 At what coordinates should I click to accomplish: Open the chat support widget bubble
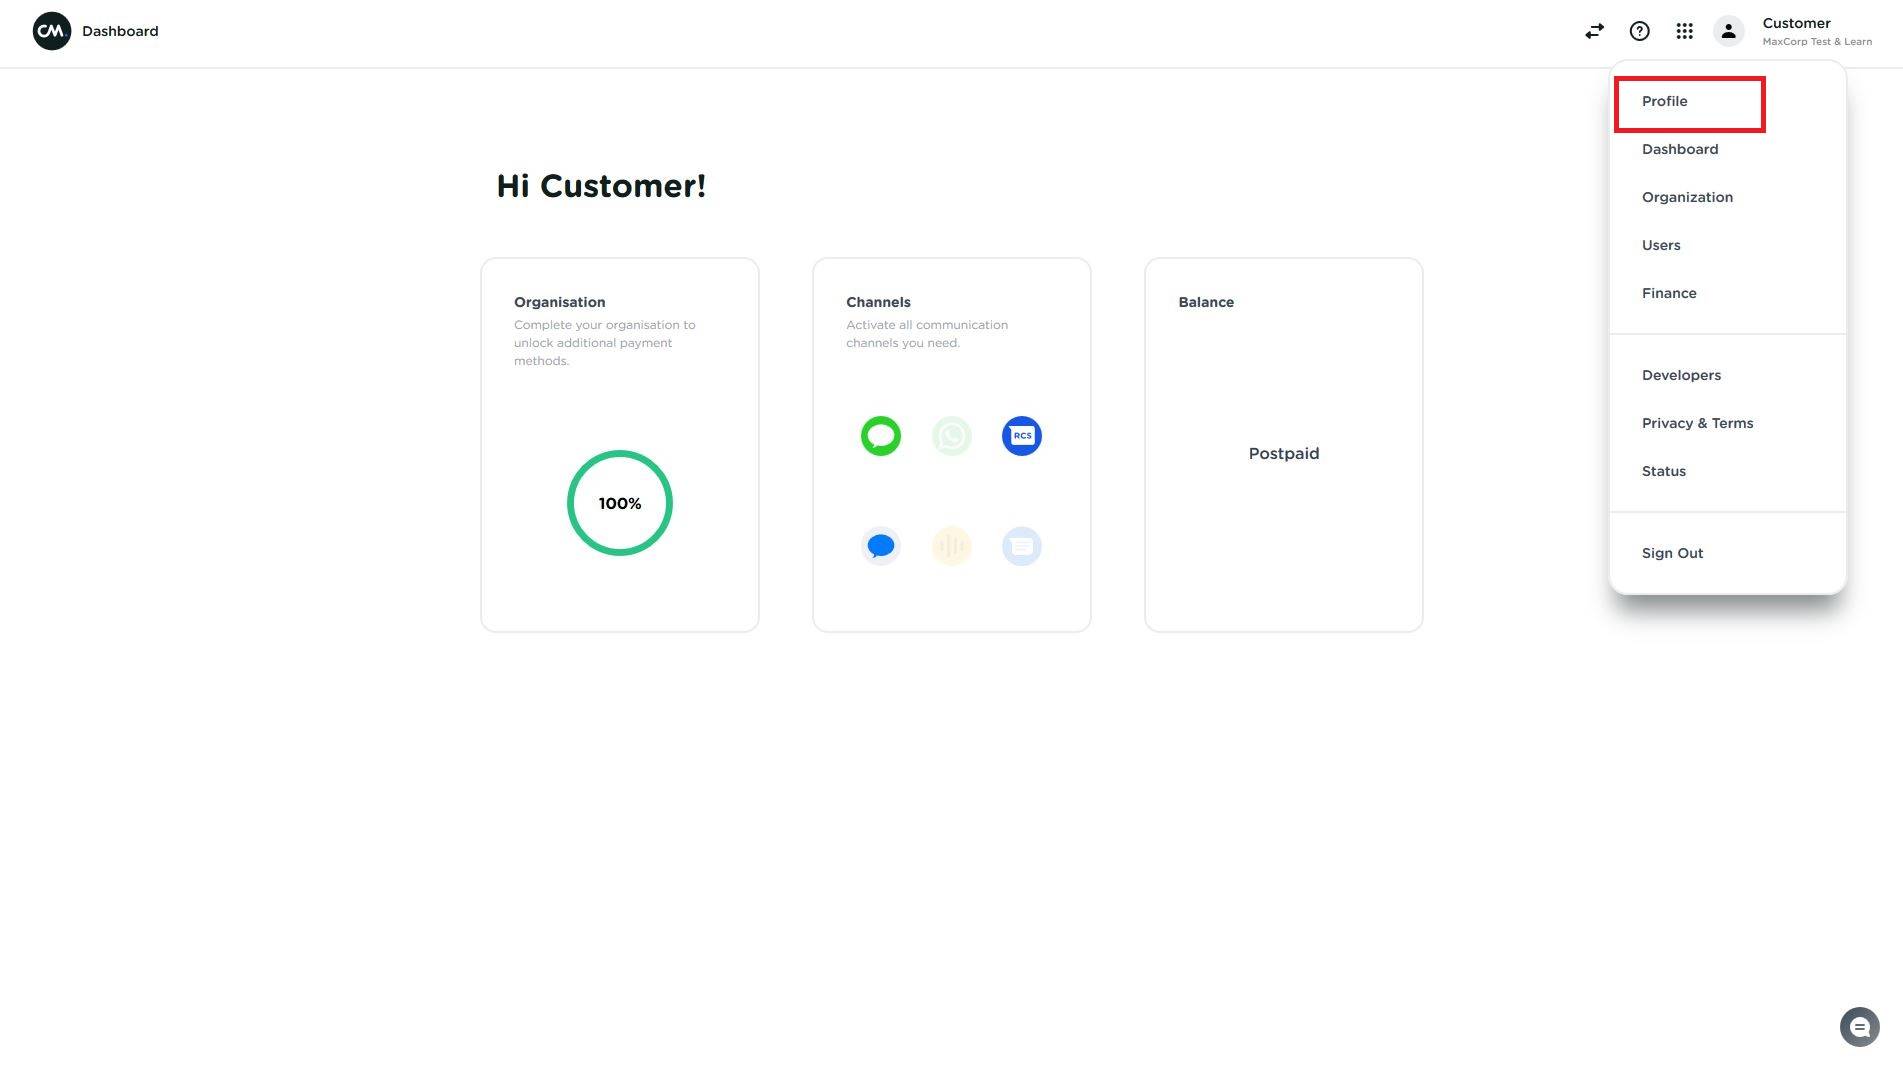point(1859,1027)
